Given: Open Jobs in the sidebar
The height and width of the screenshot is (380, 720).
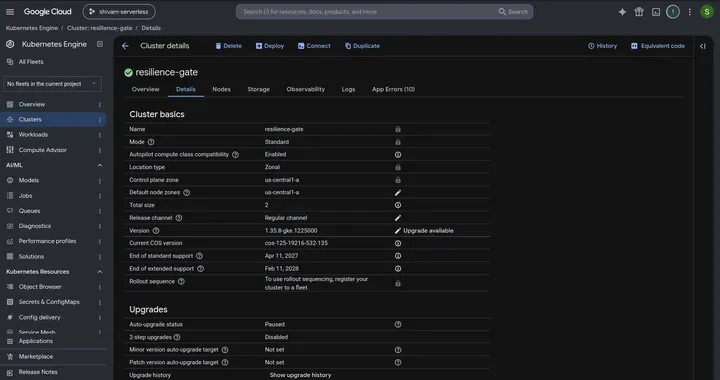Looking at the screenshot, I should 25,196.
